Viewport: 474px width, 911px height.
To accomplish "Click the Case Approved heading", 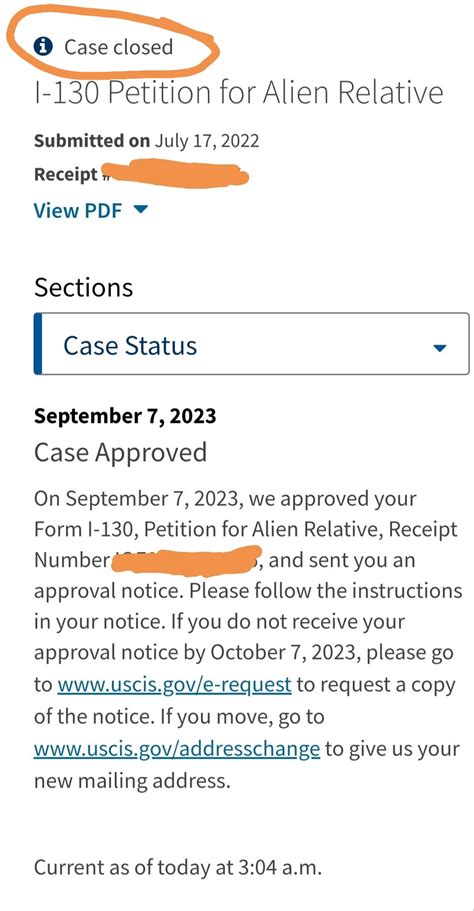I will click(120, 453).
